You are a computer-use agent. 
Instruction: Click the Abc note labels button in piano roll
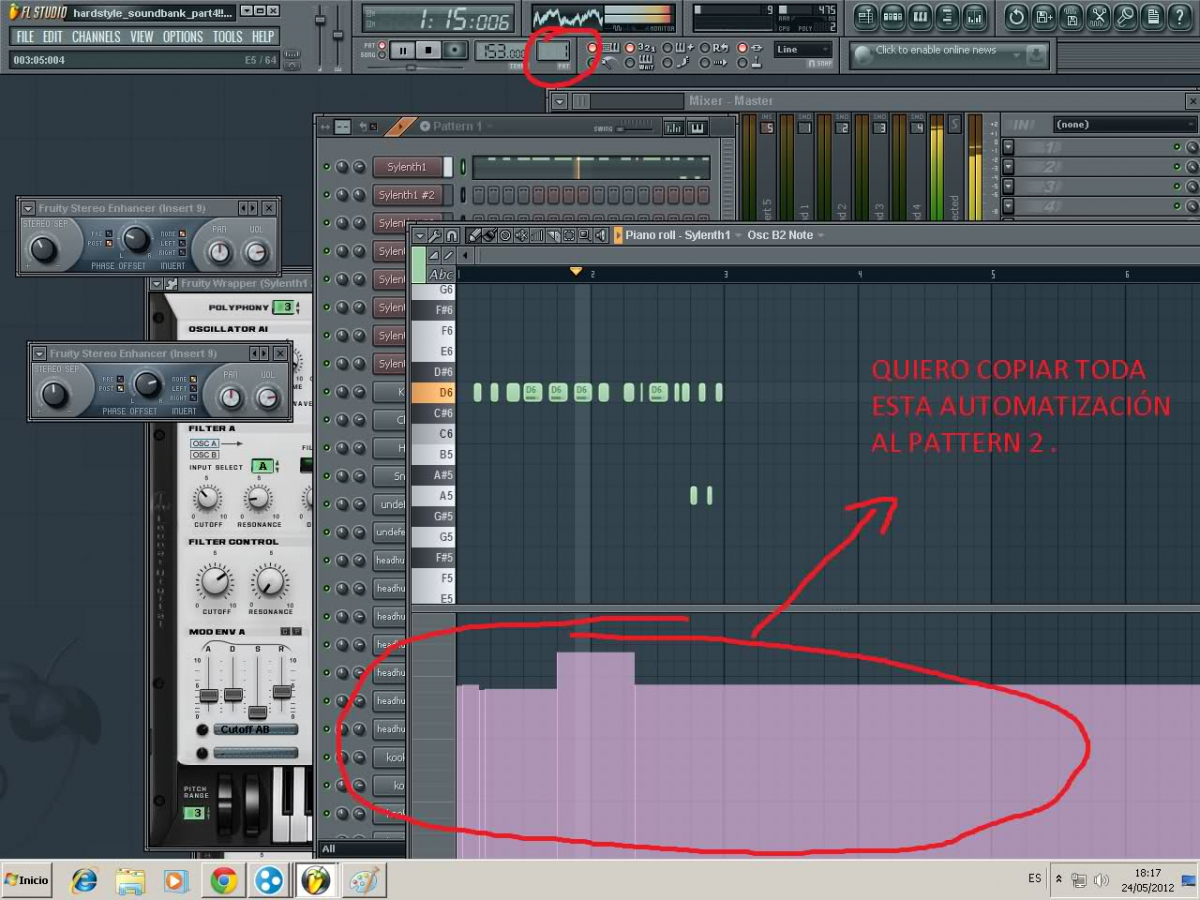(x=441, y=274)
